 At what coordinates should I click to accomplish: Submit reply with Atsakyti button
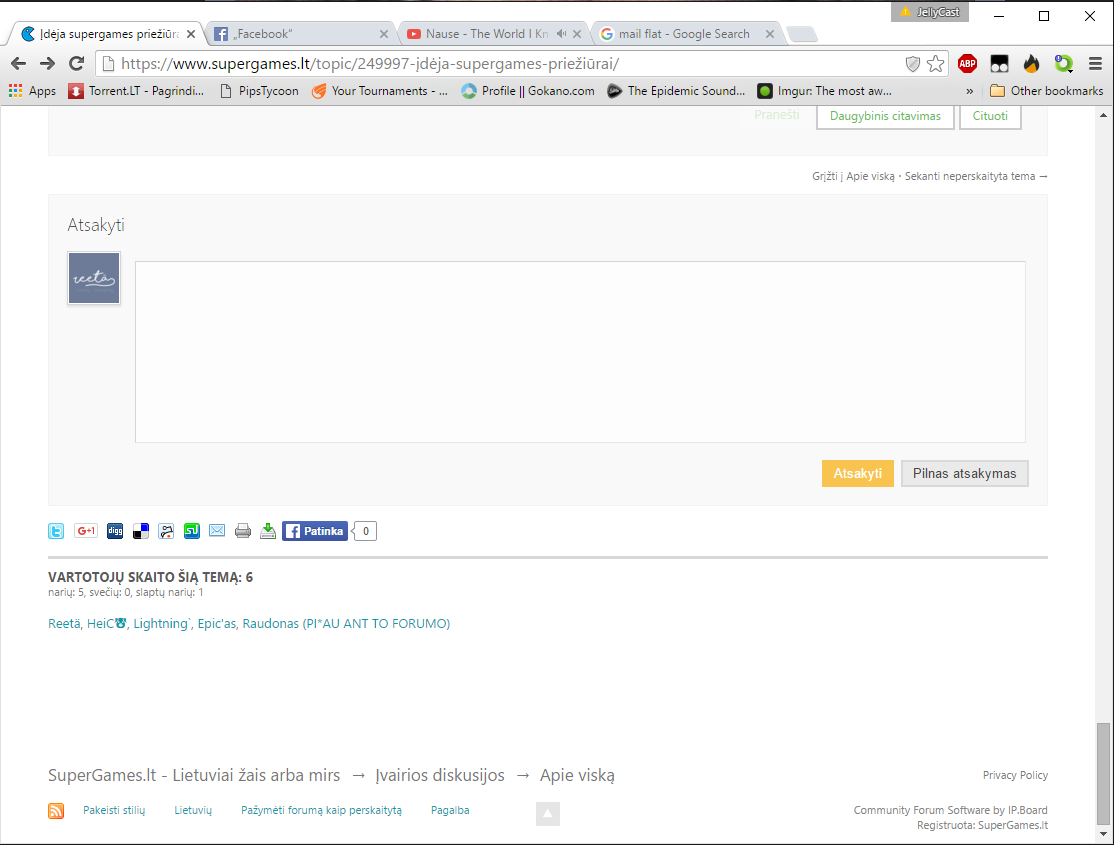tap(858, 473)
